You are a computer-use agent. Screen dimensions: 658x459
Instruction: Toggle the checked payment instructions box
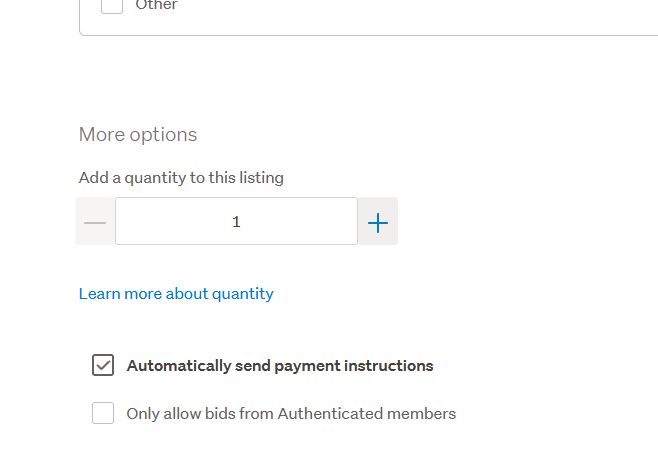pos(103,365)
